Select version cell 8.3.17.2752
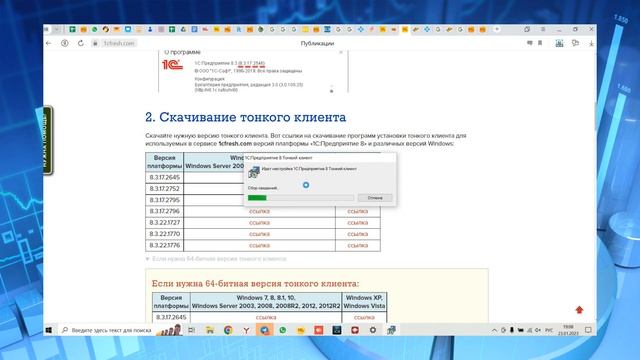Screen dimensions: 640x360 click(164, 189)
